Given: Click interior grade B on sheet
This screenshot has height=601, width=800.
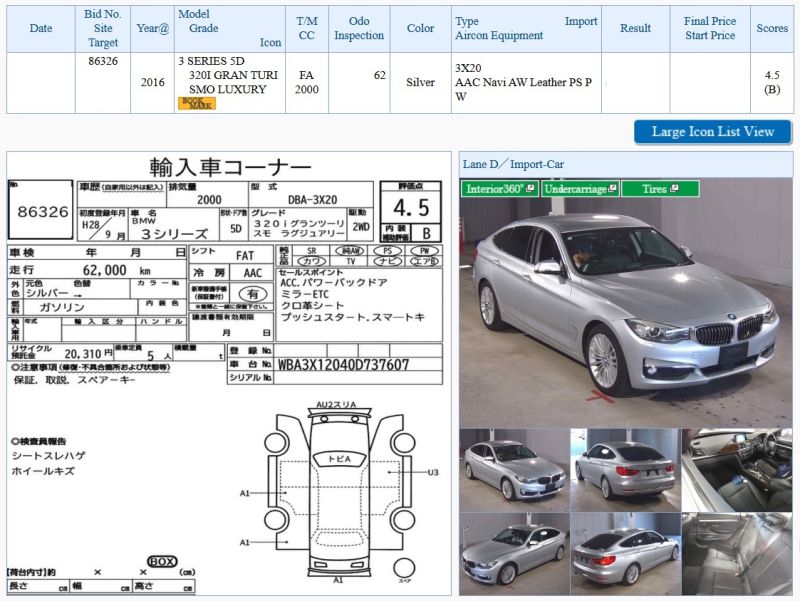Looking at the screenshot, I should point(427,234).
